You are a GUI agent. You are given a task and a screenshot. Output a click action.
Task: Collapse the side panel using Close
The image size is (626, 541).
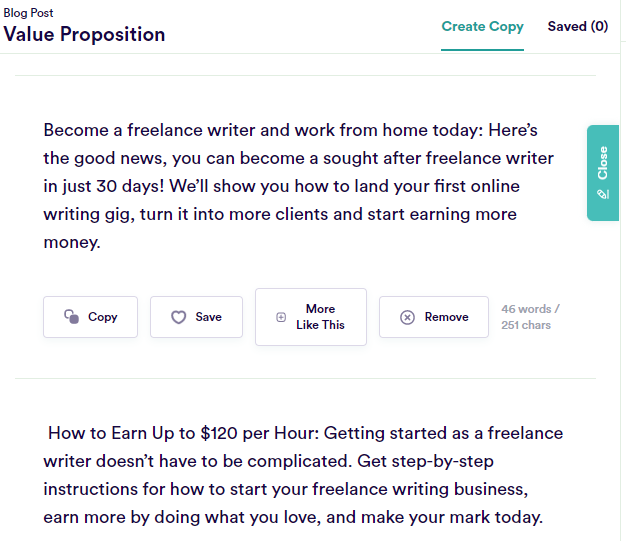pos(603,173)
